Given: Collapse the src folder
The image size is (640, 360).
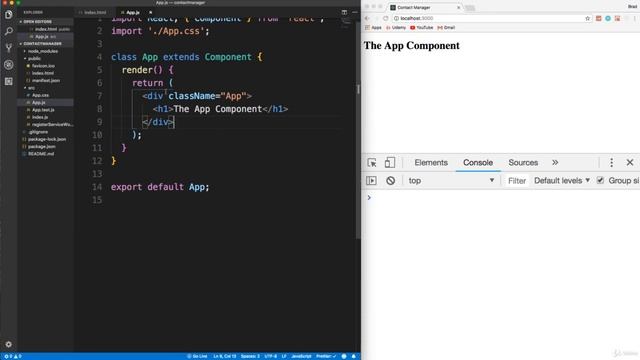Looking at the screenshot, I should (31, 88).
